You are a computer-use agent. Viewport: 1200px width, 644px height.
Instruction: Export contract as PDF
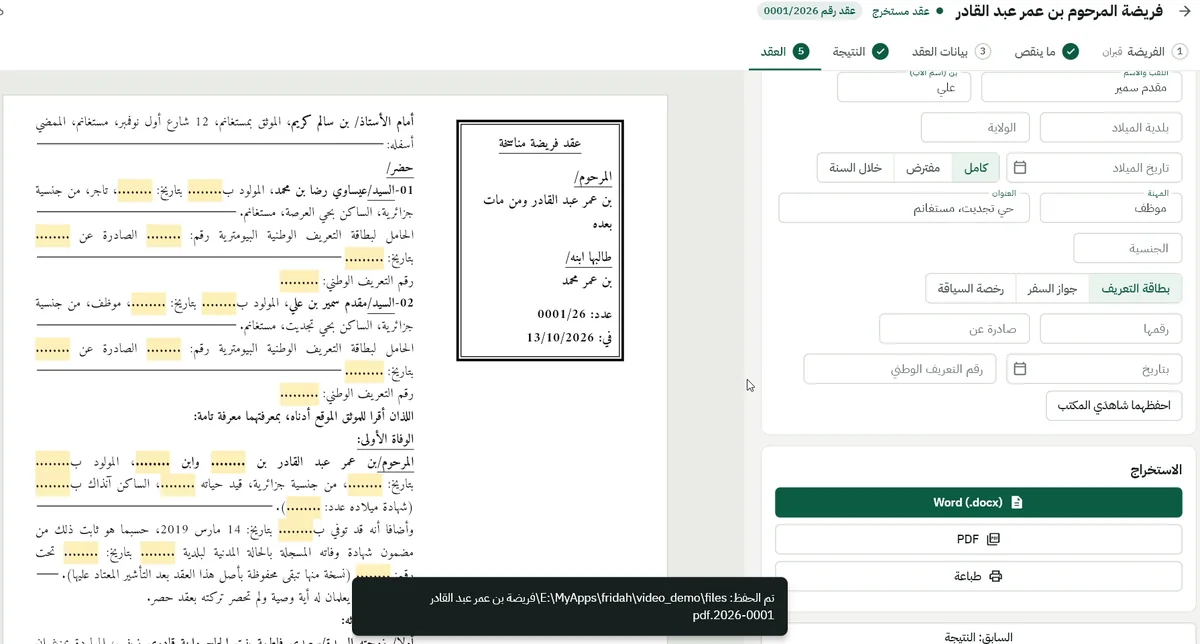pyautogui.click(x=978, y=539)
